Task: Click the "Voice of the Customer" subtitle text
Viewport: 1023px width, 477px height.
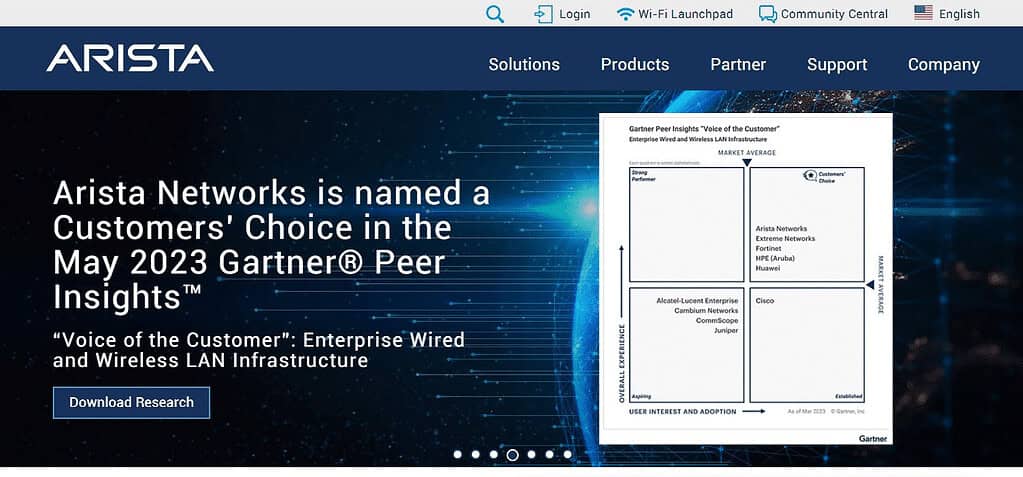Action: pyautogui.click(x=259, y=350)
